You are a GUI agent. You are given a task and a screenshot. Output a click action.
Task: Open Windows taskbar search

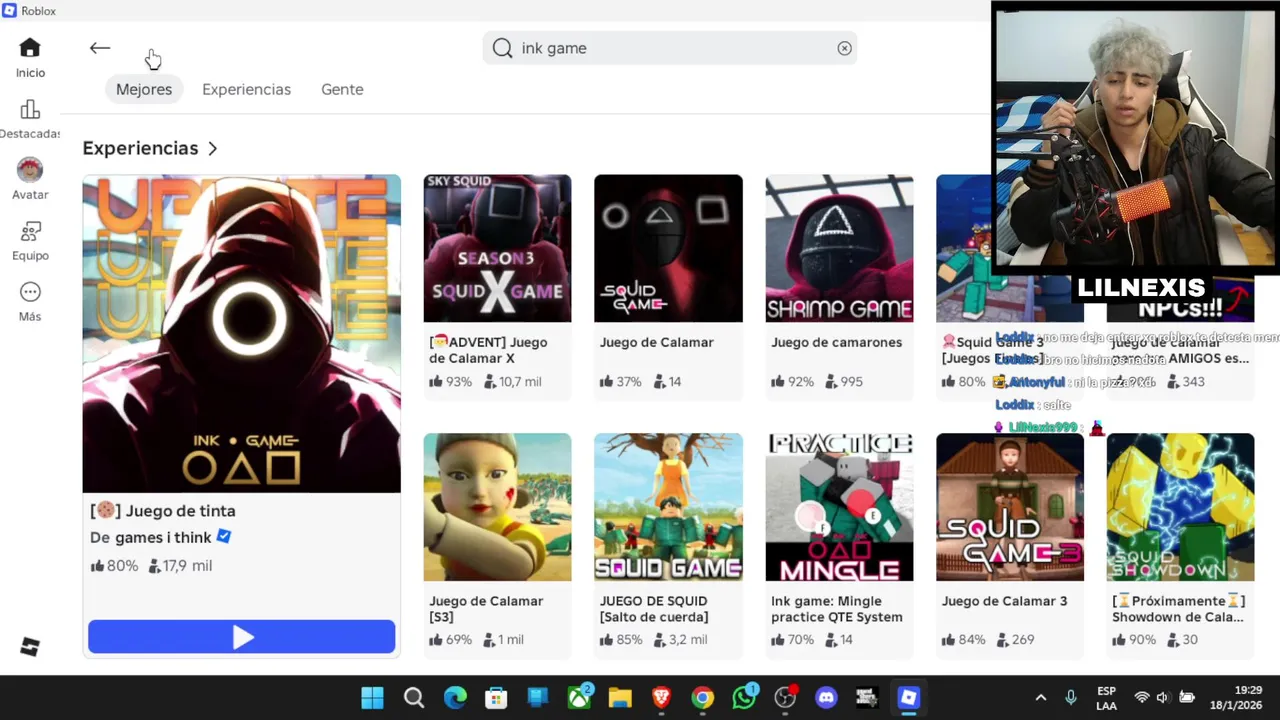point(414,697)
